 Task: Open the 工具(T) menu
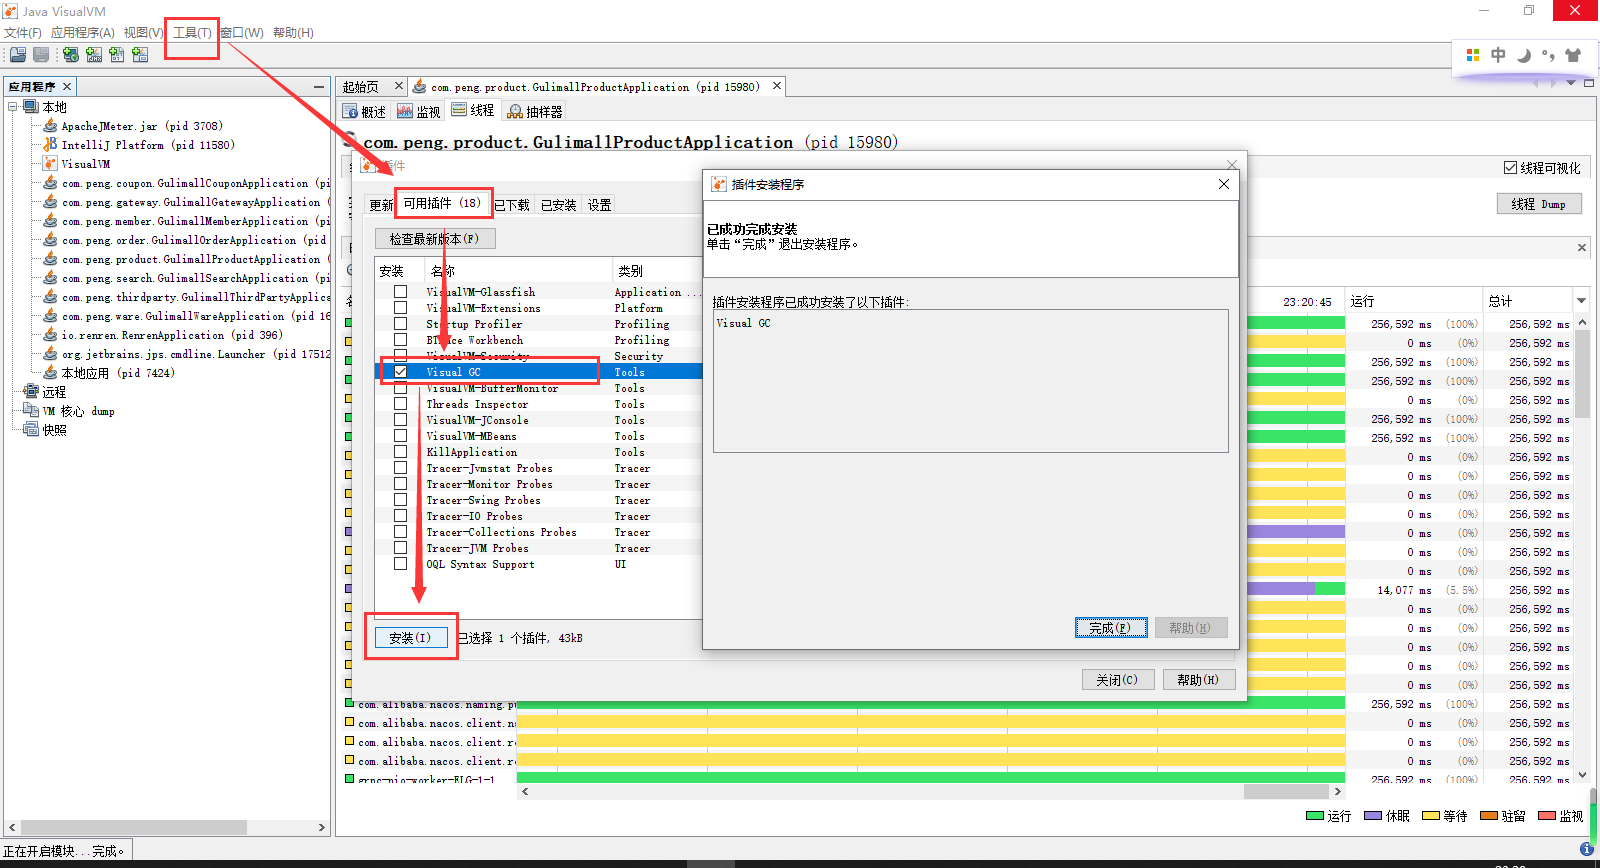(192, 33)
